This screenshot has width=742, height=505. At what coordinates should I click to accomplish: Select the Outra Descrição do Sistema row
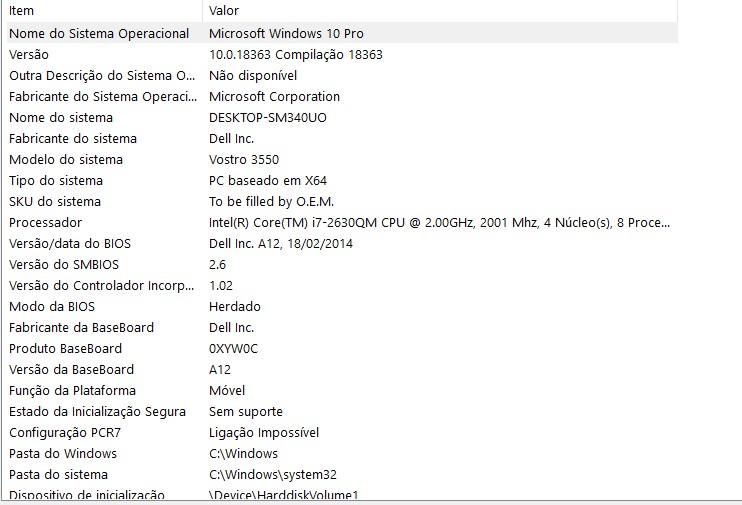click(x=342, y=76)
